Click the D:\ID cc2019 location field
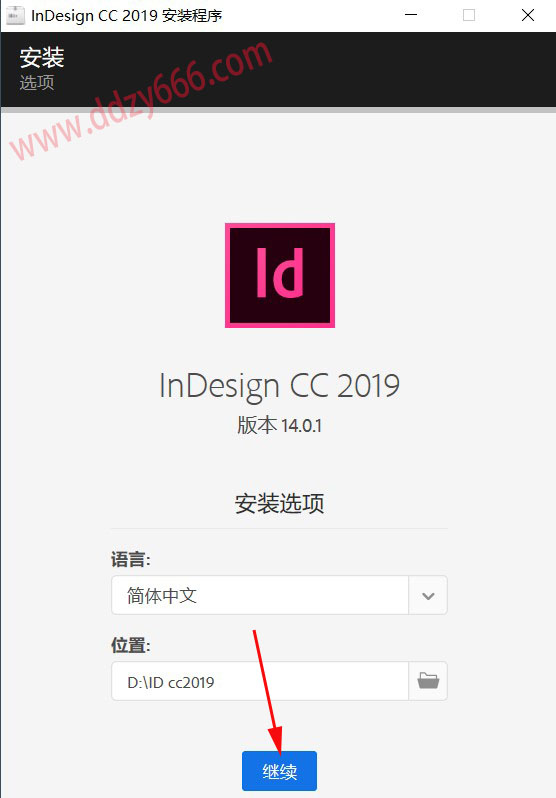556x798 pixels. 260,681
